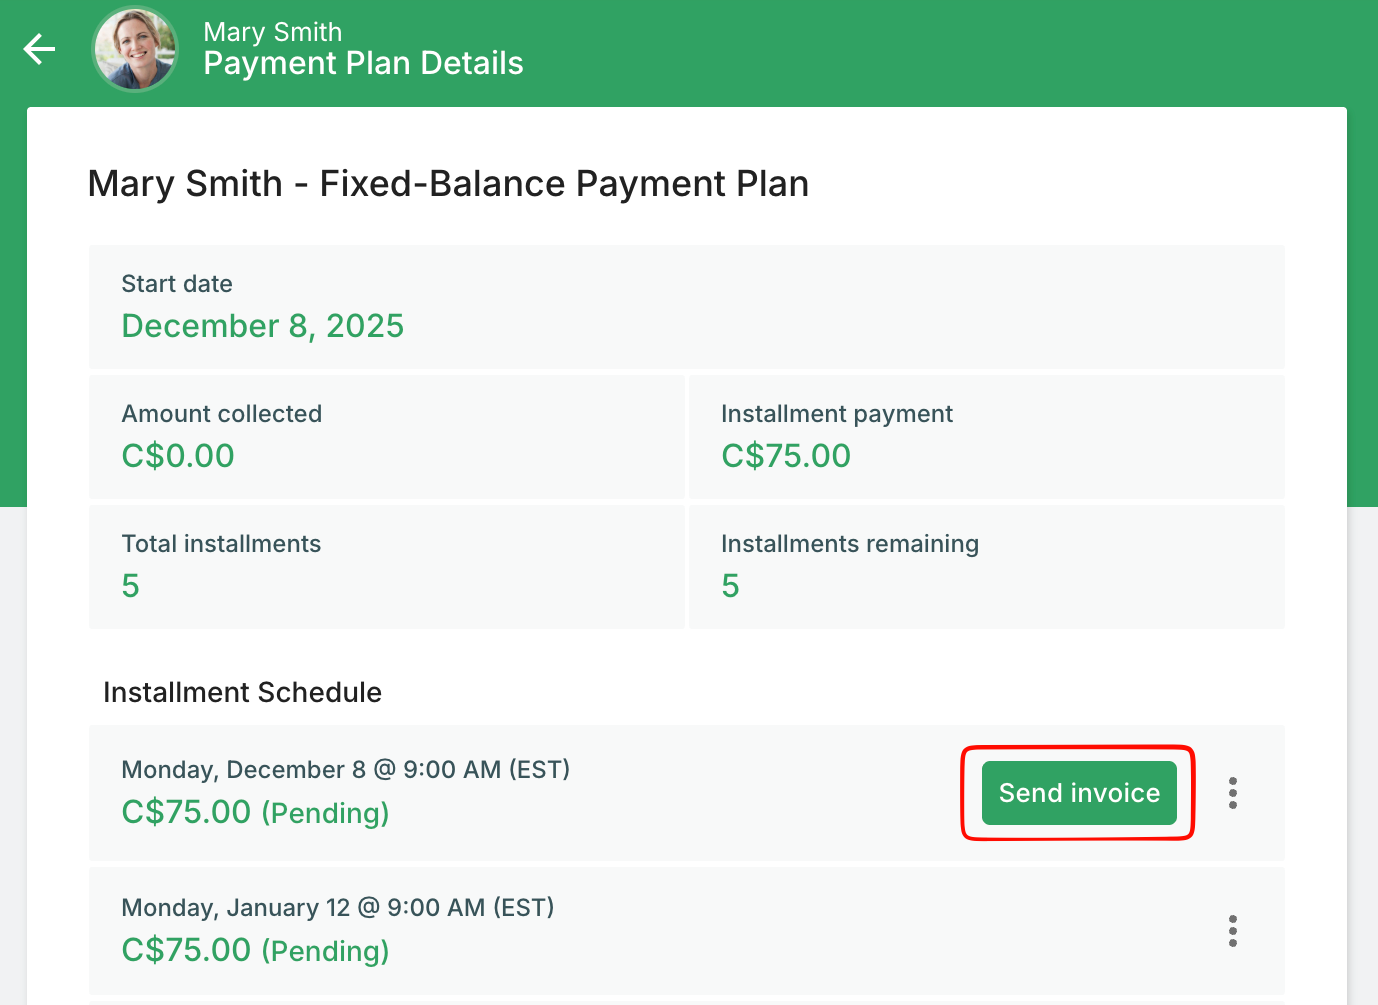
Task: Click the pending C$75.00 amount for January 12
Action: click(255, 950)
